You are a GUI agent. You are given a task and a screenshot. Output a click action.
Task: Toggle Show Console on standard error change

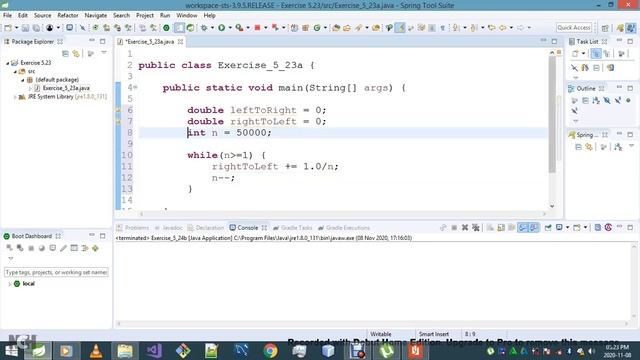tap(533, 228)
